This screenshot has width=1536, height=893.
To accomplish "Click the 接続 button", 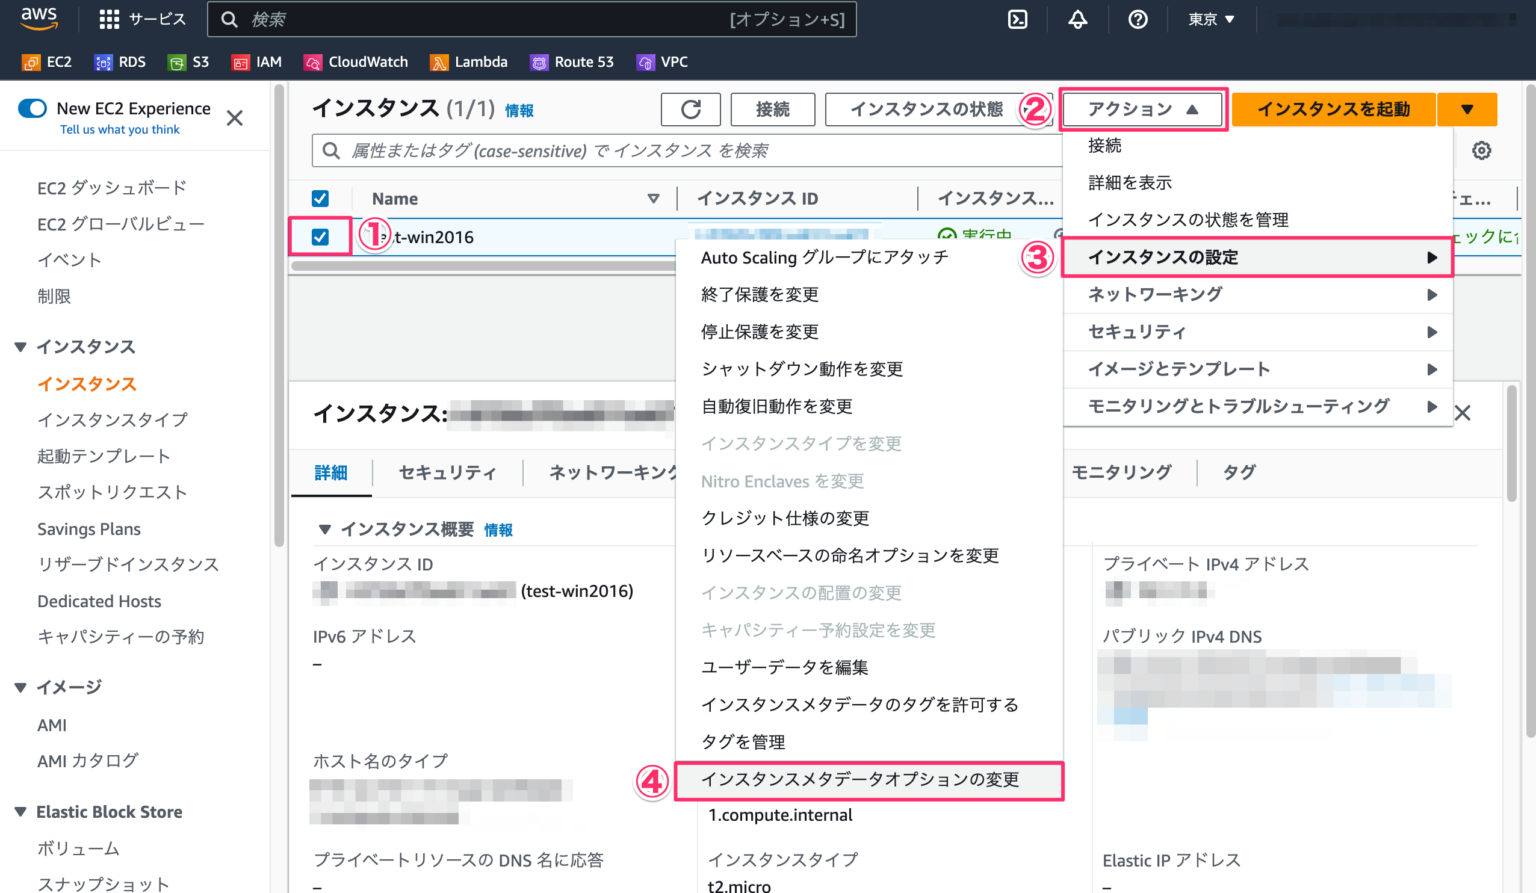I will [x=772, y=109].
